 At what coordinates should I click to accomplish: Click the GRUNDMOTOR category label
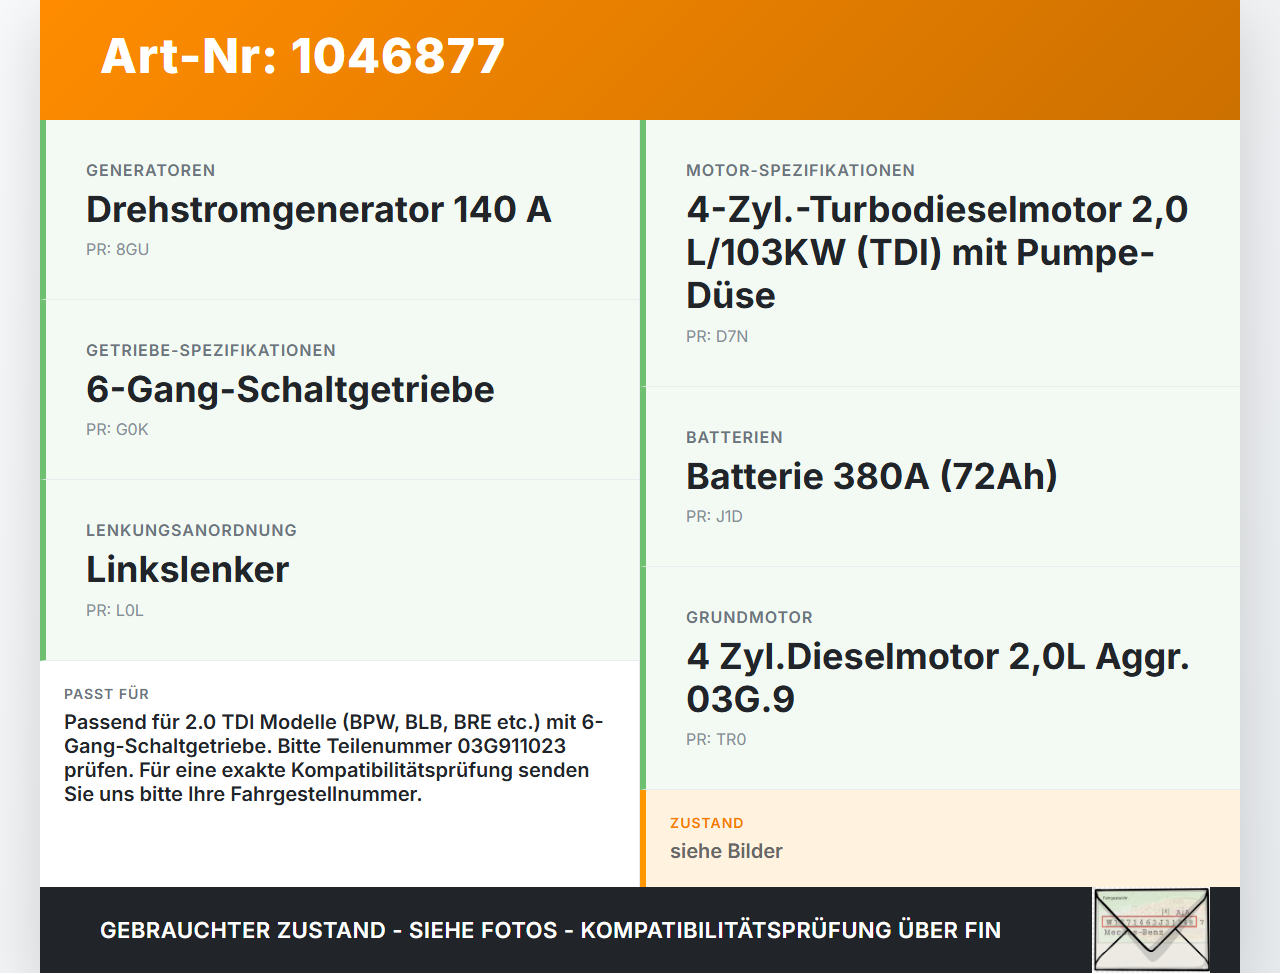pyautogui.click(x=749, y=617)
